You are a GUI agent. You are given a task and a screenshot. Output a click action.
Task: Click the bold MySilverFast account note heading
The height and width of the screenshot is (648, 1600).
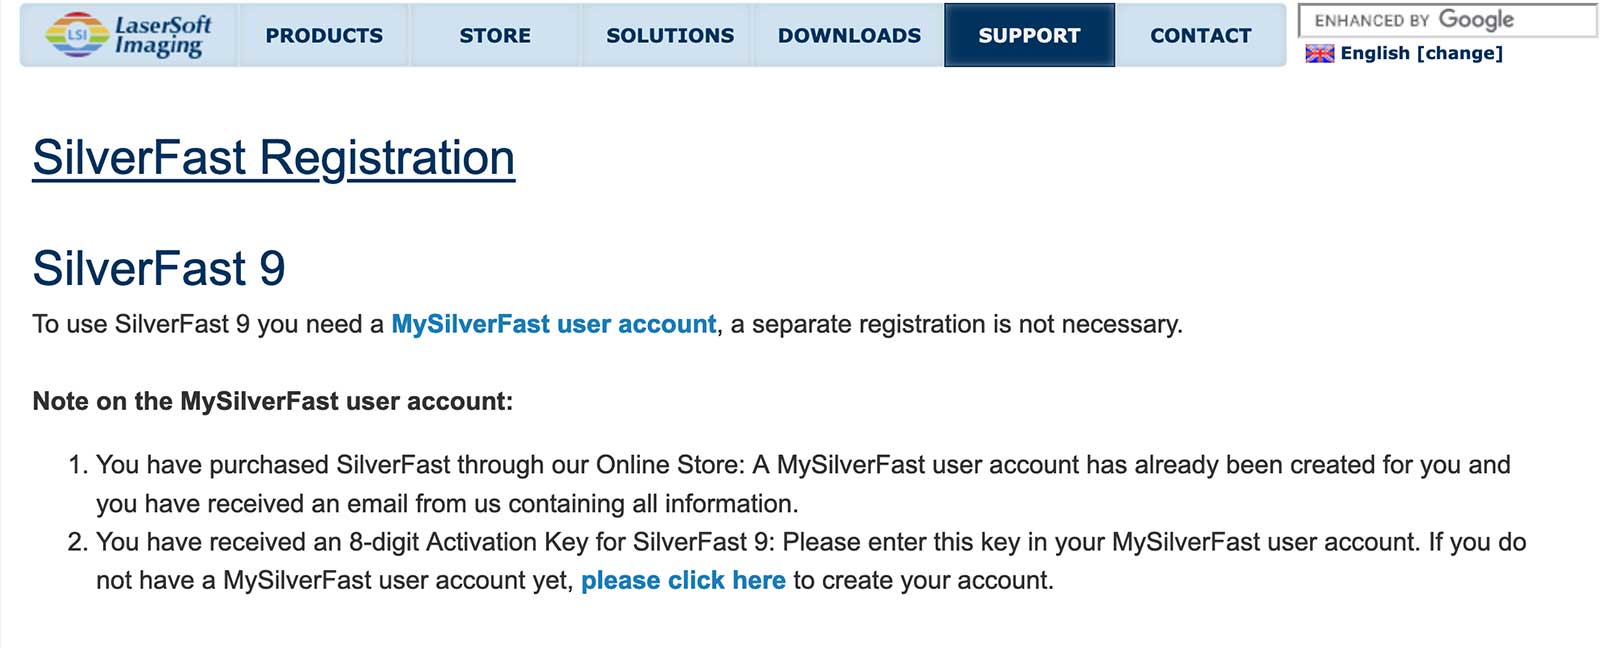[272, 401]
